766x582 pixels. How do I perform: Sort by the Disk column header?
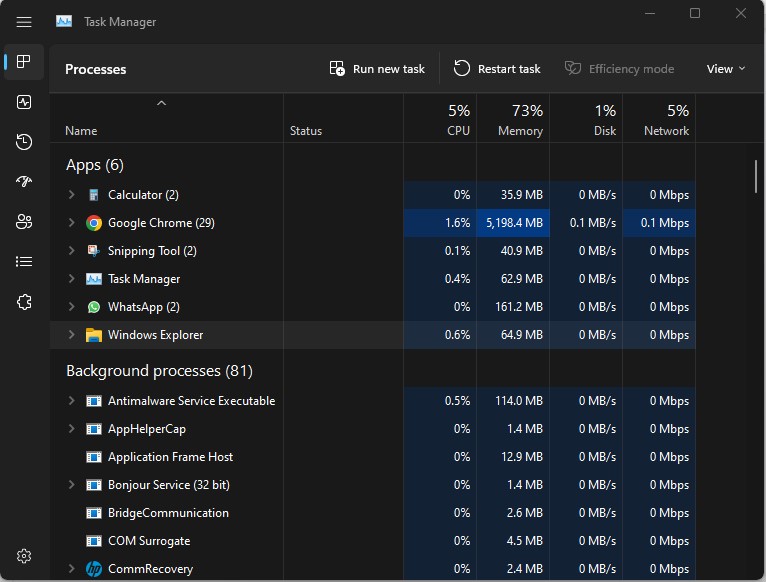coord(586,118)
